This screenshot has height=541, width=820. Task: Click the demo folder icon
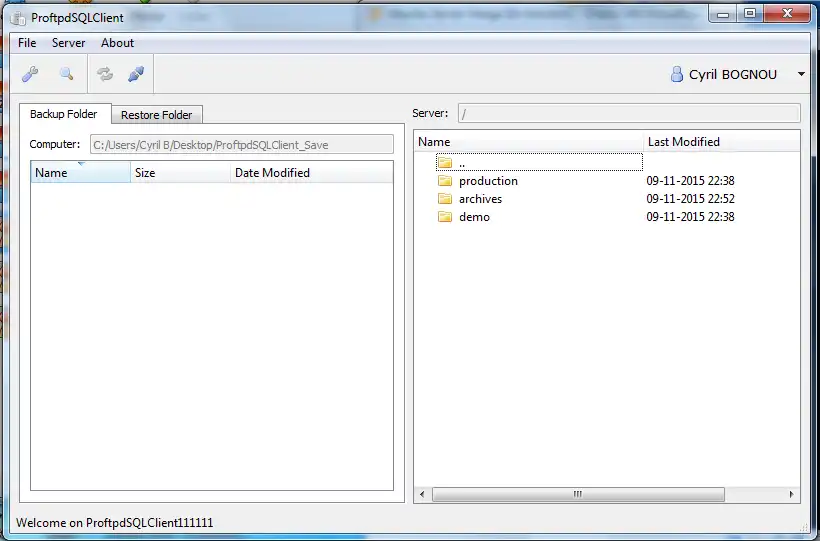[x=445, y=217]
